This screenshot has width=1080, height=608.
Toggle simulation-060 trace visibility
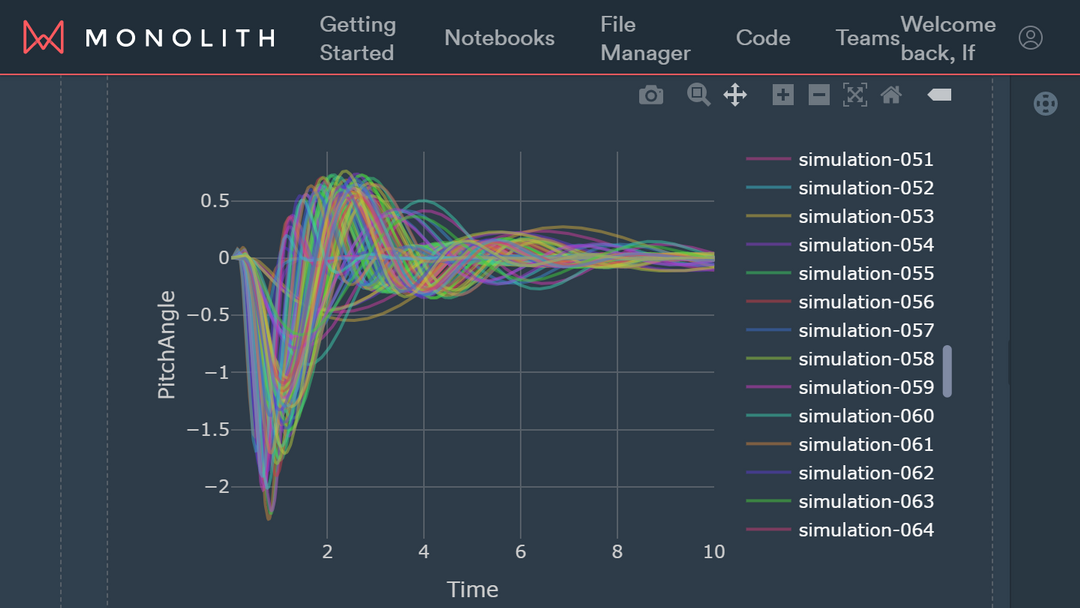865,416
